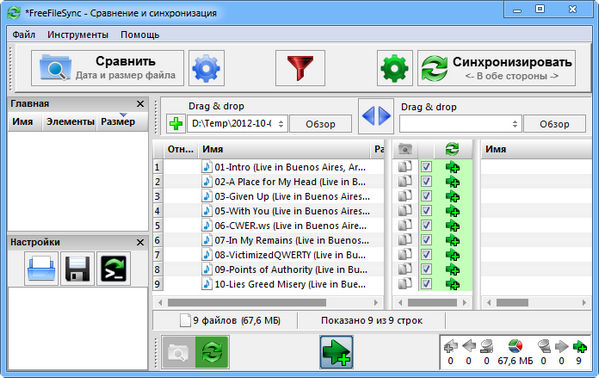The width and height of the screenshot is (599, 378).
Task: Add a folder pair with the green plus
Action: coord(176,123)
